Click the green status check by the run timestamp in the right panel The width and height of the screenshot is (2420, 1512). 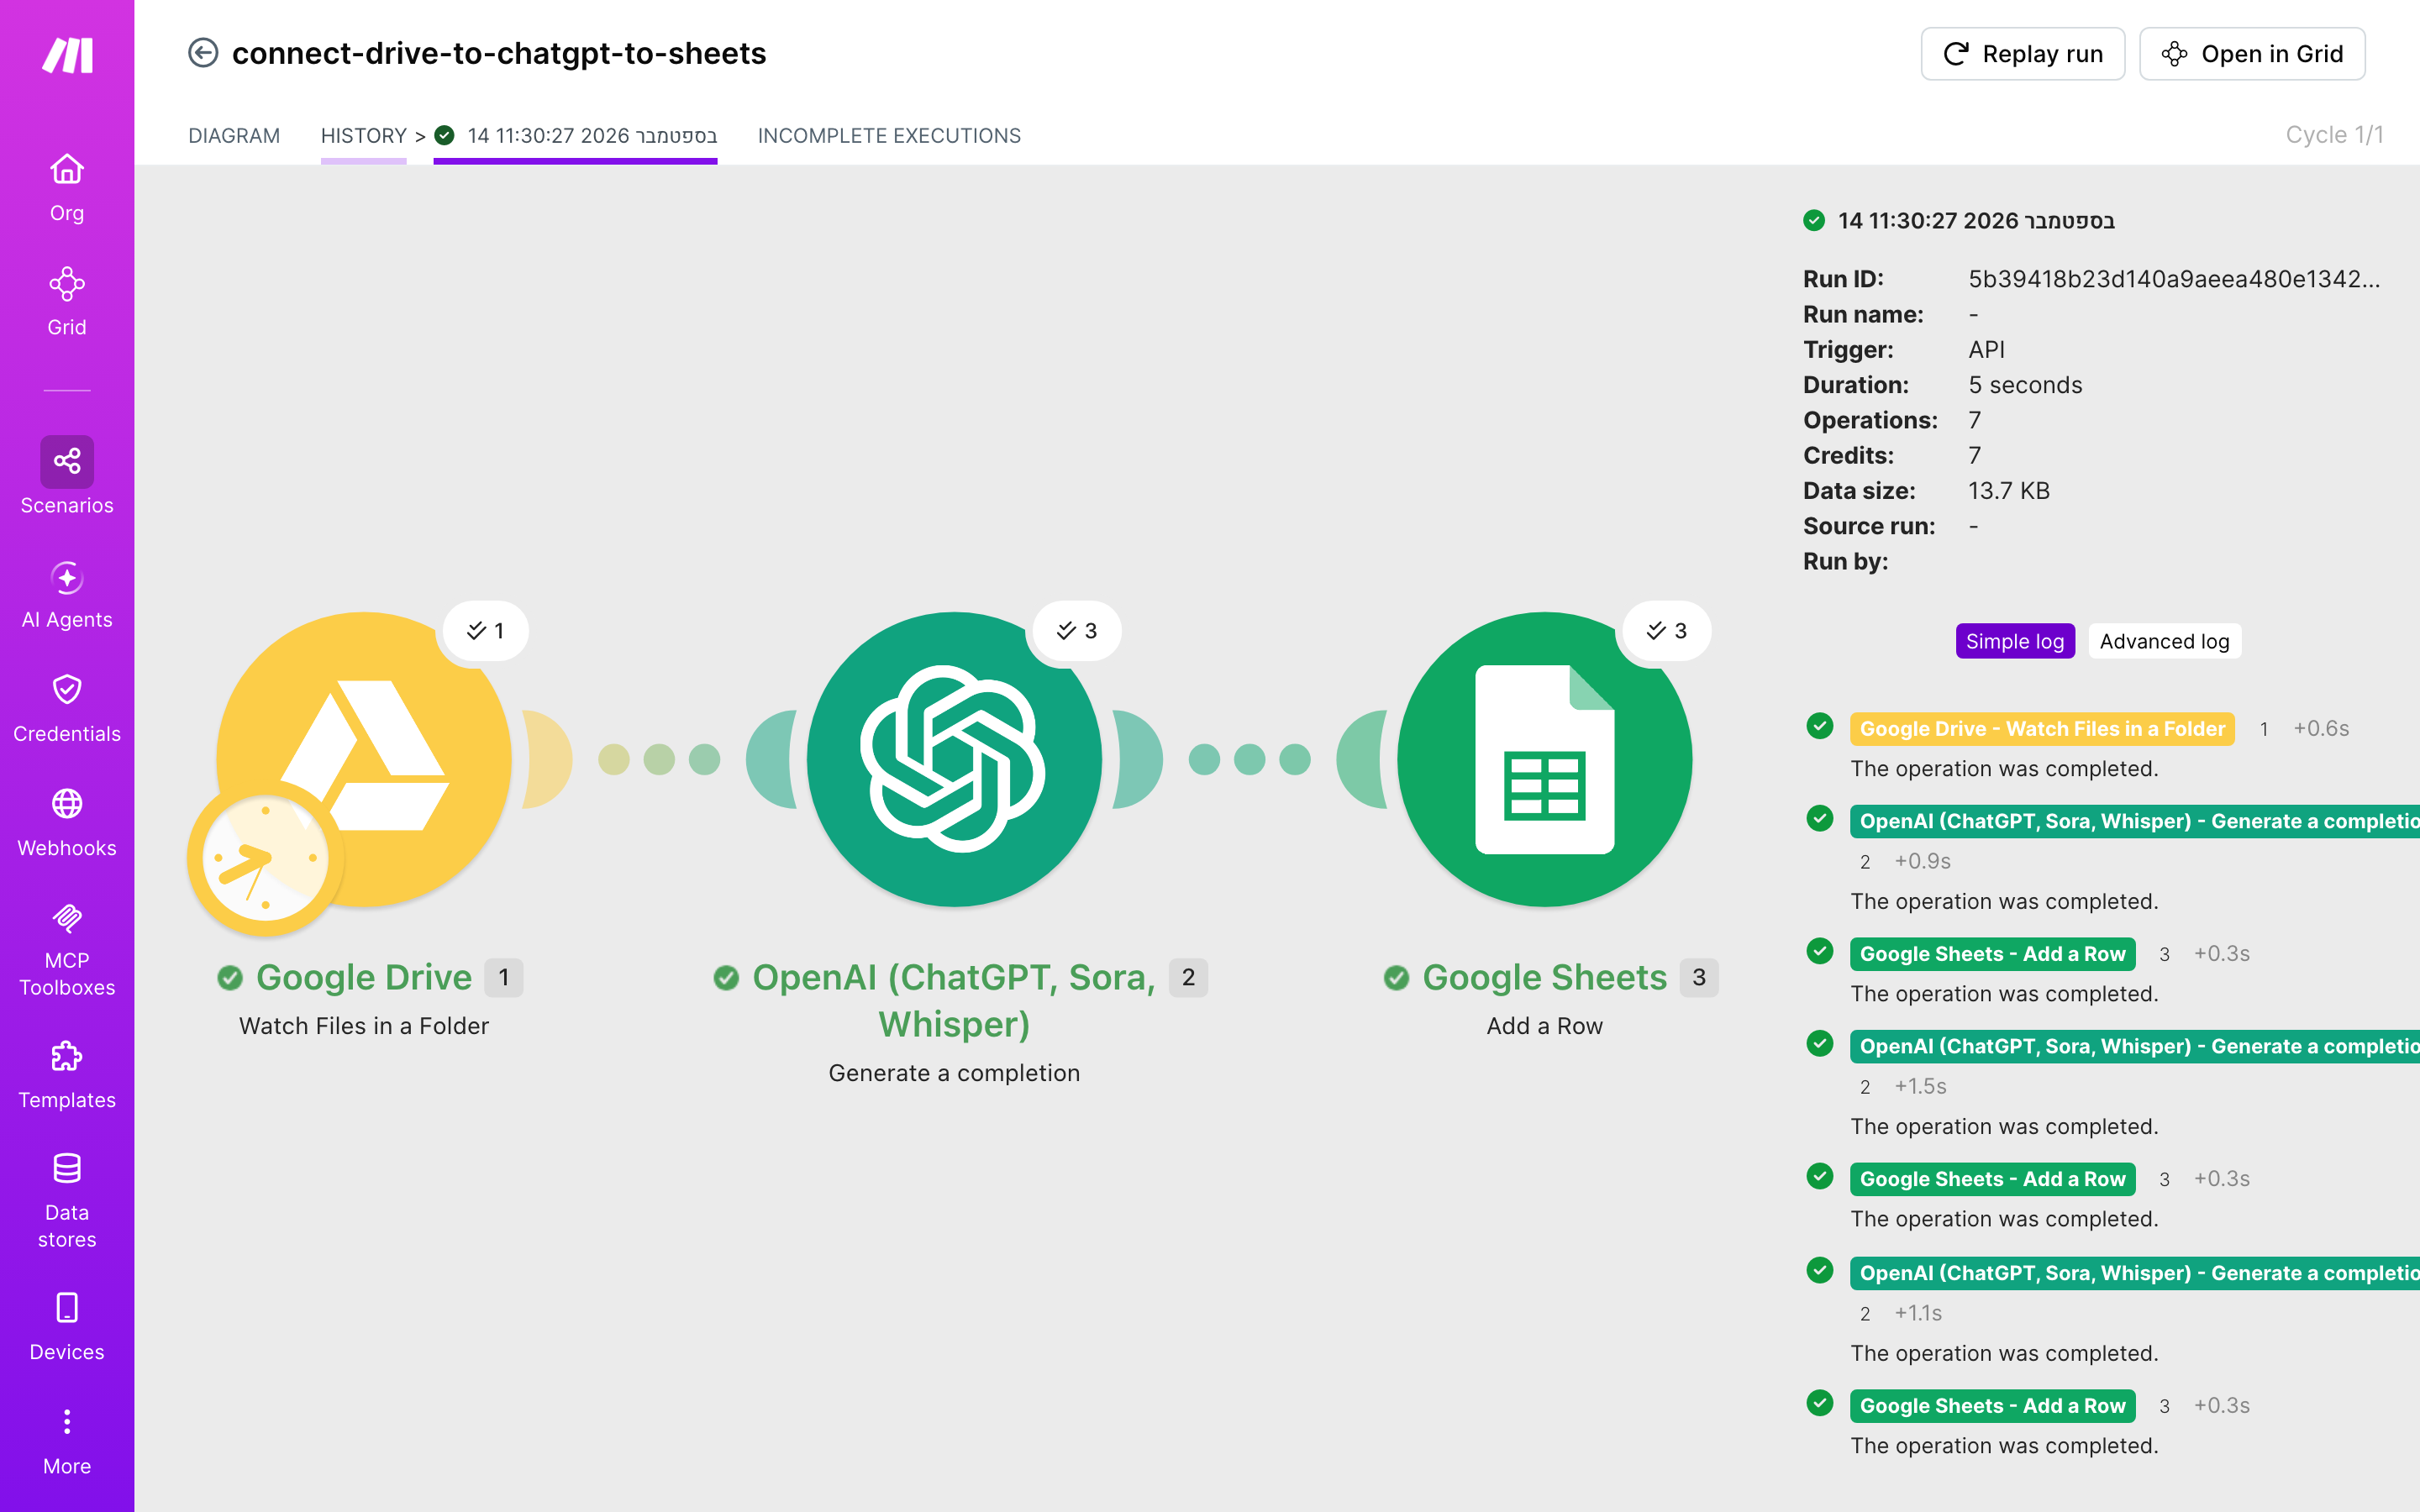1814,220
